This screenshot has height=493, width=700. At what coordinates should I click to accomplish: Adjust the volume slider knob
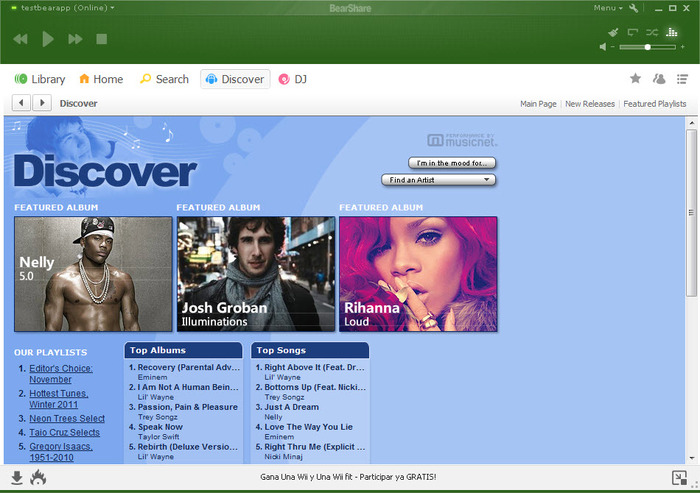tap(647, 47)
